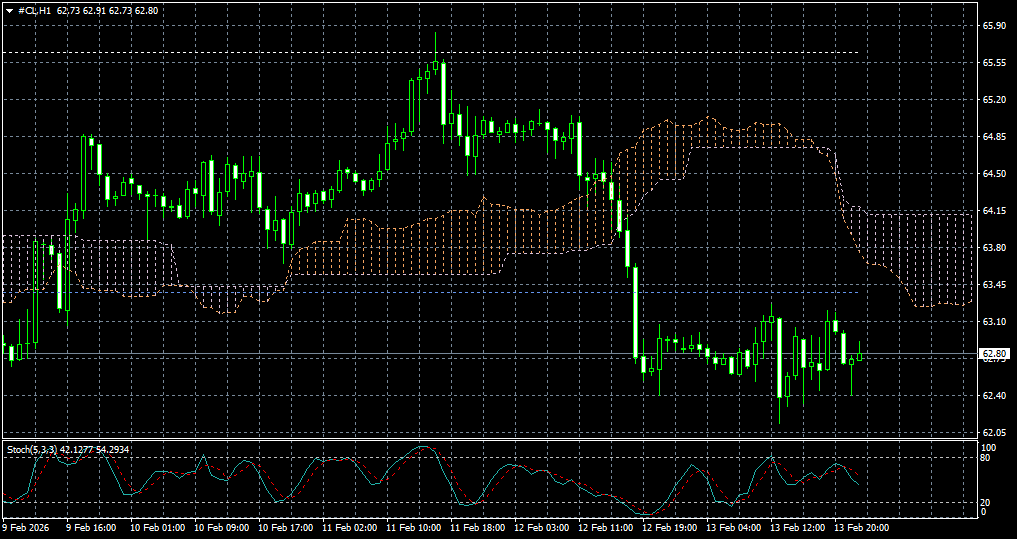Click the 13 Feb 12:00 time label
Screen dimensions: 1017x539
coord(798,528)
